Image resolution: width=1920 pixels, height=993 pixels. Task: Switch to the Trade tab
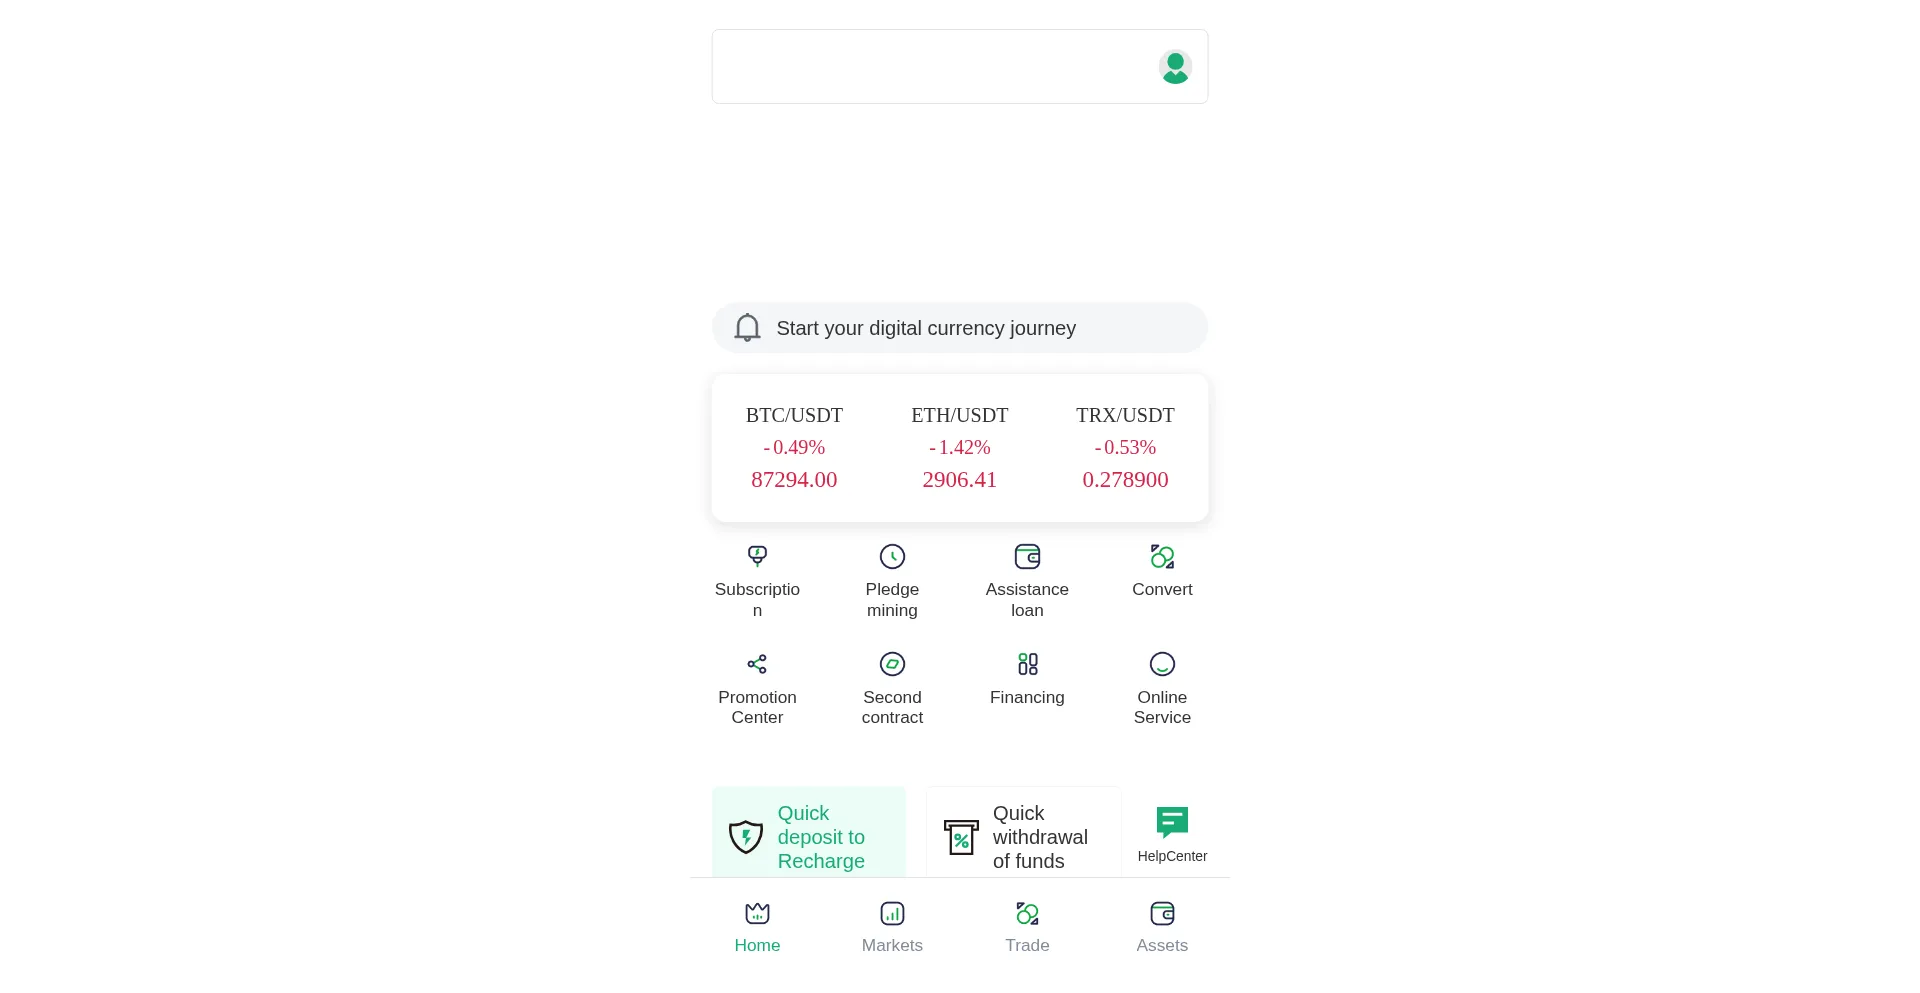1027,927
